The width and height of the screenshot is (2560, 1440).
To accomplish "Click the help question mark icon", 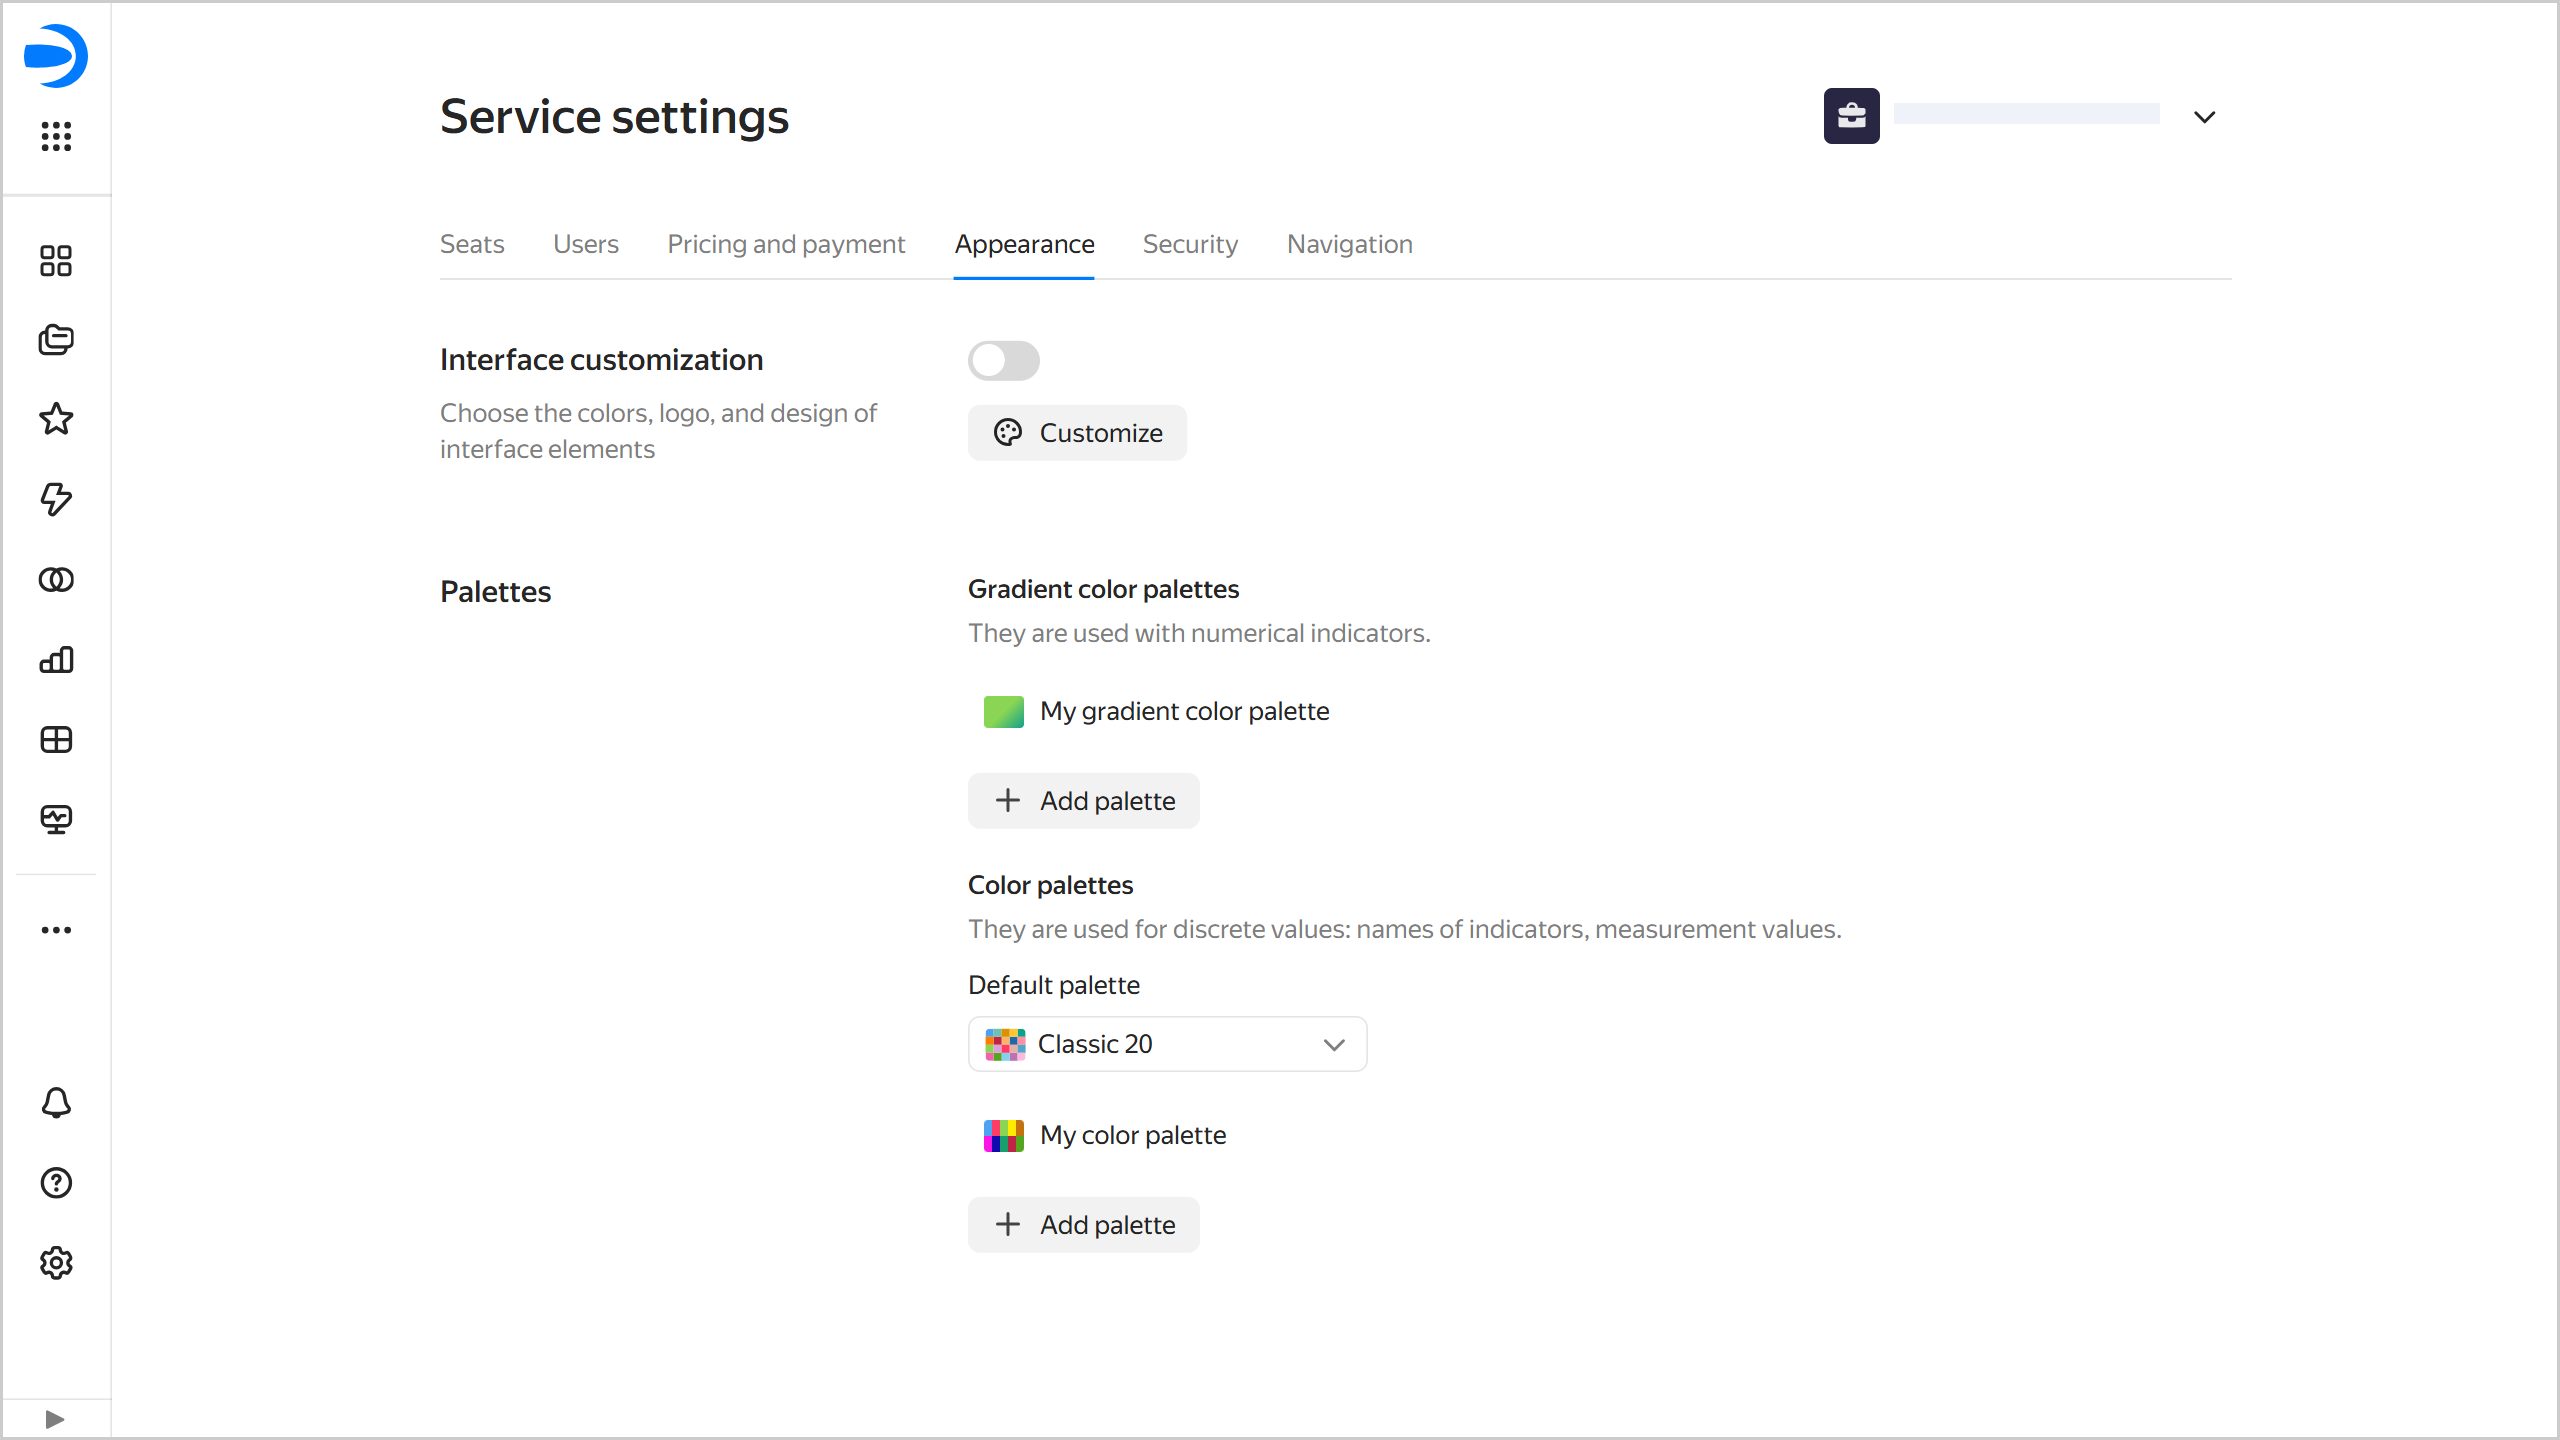I will [56, 1183].
